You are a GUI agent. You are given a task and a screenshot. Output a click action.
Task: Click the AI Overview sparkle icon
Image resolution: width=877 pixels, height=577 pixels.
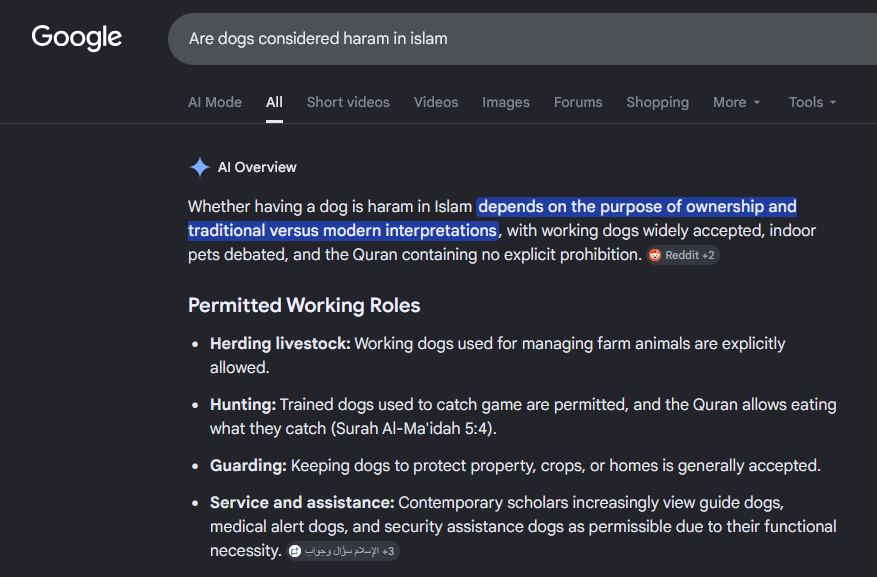click(x=200, y=167)
